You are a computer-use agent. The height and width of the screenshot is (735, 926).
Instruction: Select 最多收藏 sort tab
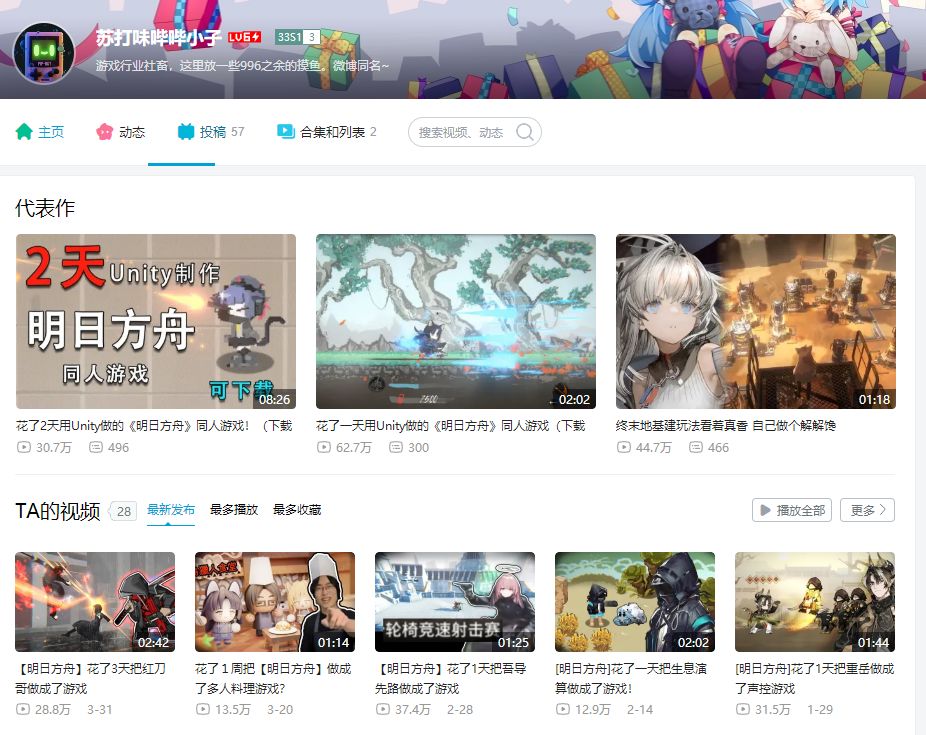[297, 509]
